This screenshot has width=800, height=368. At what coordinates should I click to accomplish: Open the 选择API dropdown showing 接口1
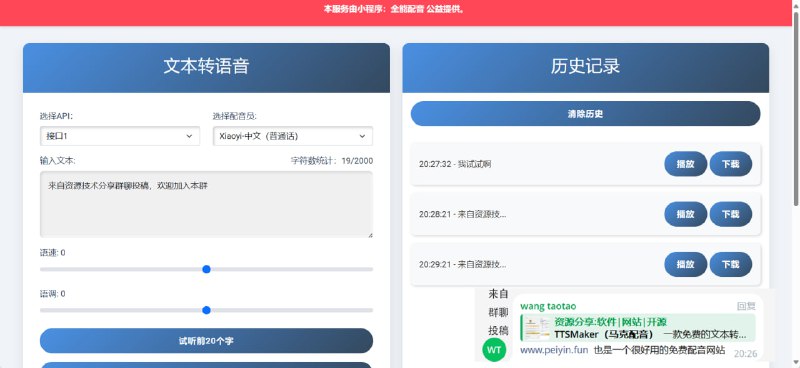click(x=120, y=136)
